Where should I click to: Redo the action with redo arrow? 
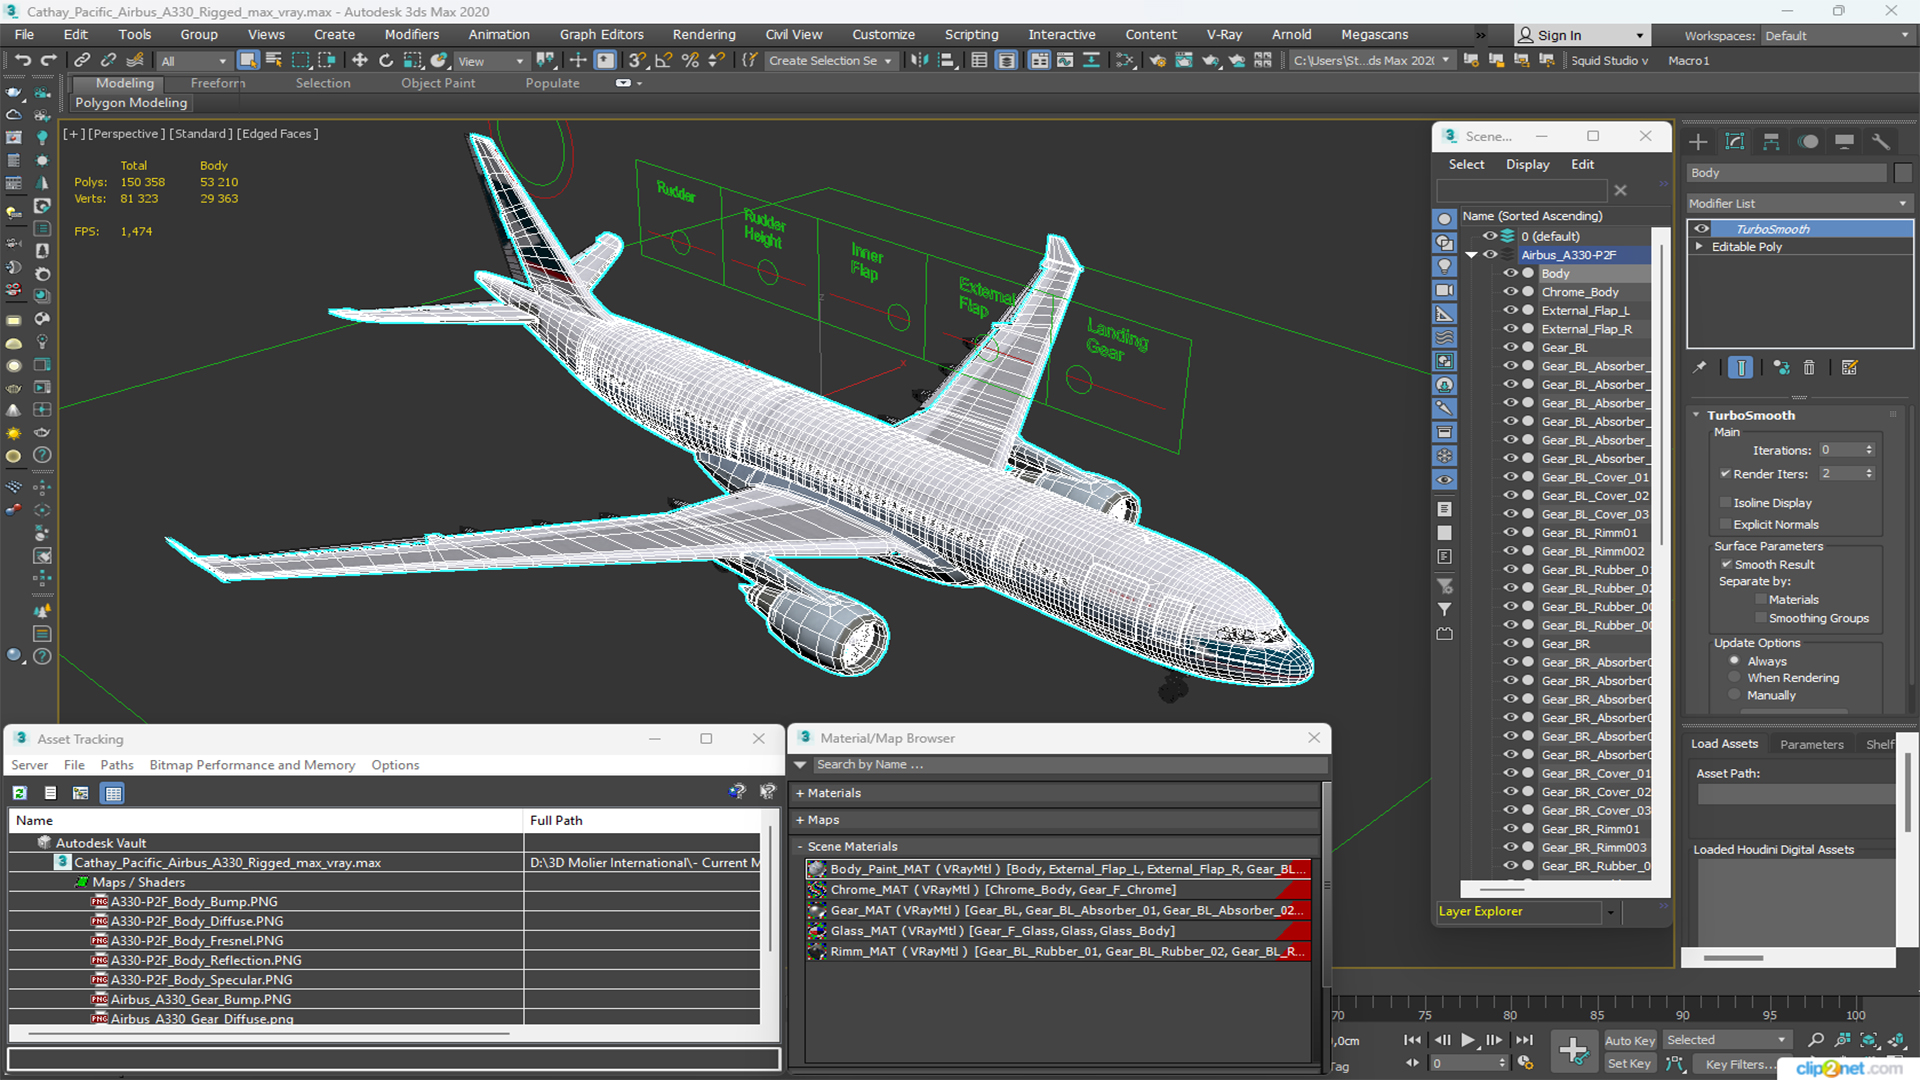point(48,60)
